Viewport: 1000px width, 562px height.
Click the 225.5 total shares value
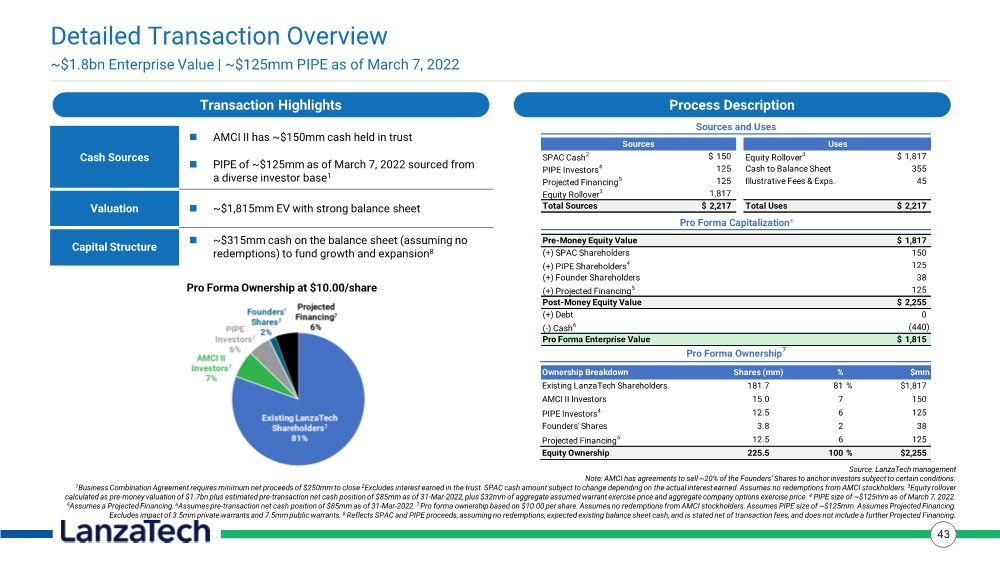pos(758,453)
